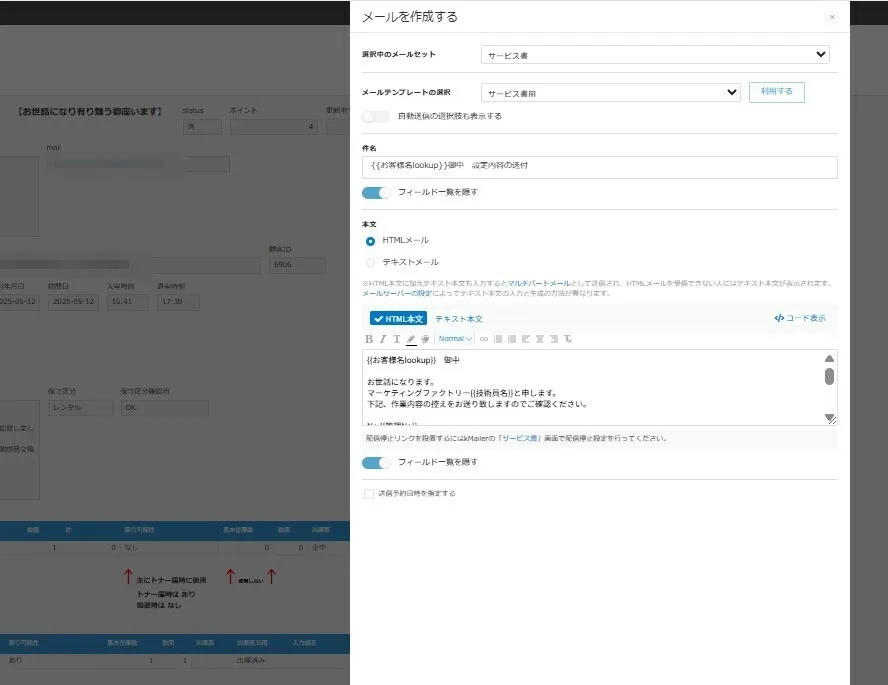Right-align text using toolbar icon

click(554, 339)
